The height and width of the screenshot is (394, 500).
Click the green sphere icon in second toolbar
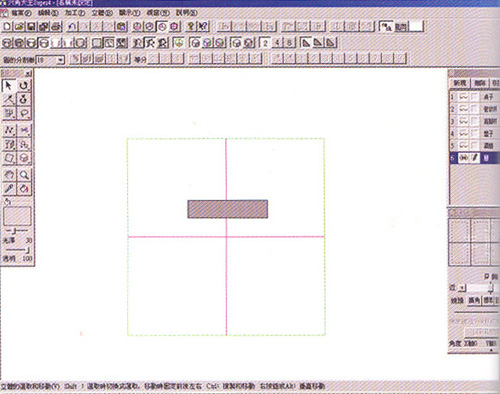click(x=179, y=43)
